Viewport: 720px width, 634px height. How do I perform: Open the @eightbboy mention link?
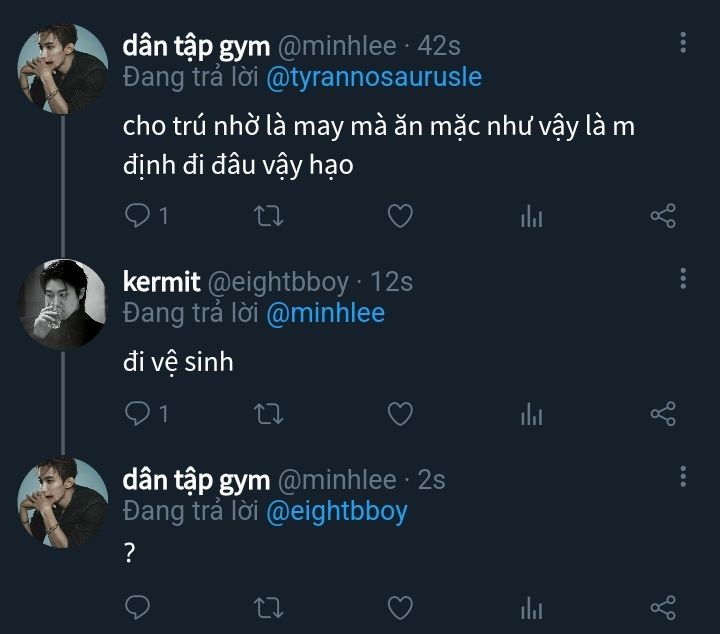(336, 511)
